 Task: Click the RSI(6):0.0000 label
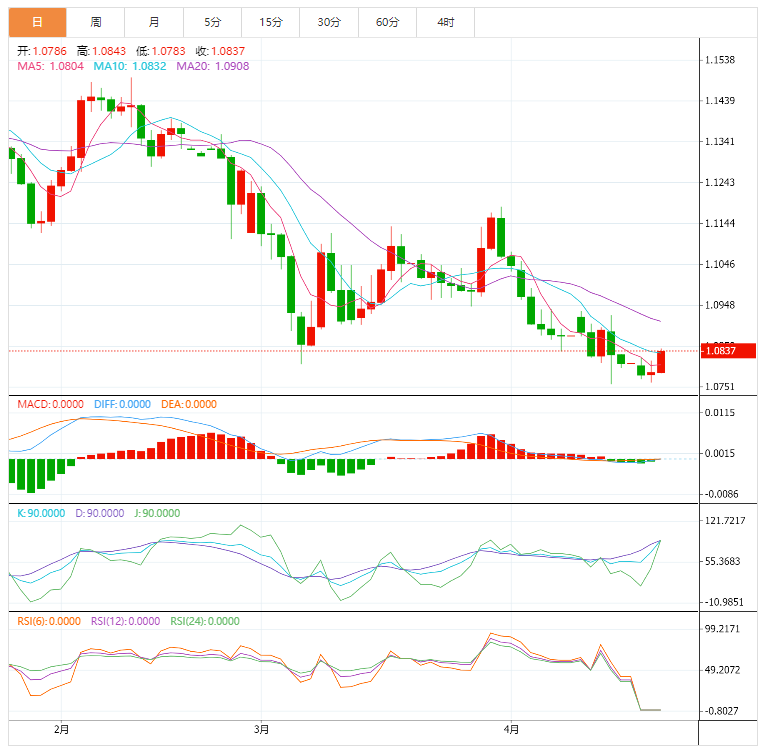pos(49,621)
